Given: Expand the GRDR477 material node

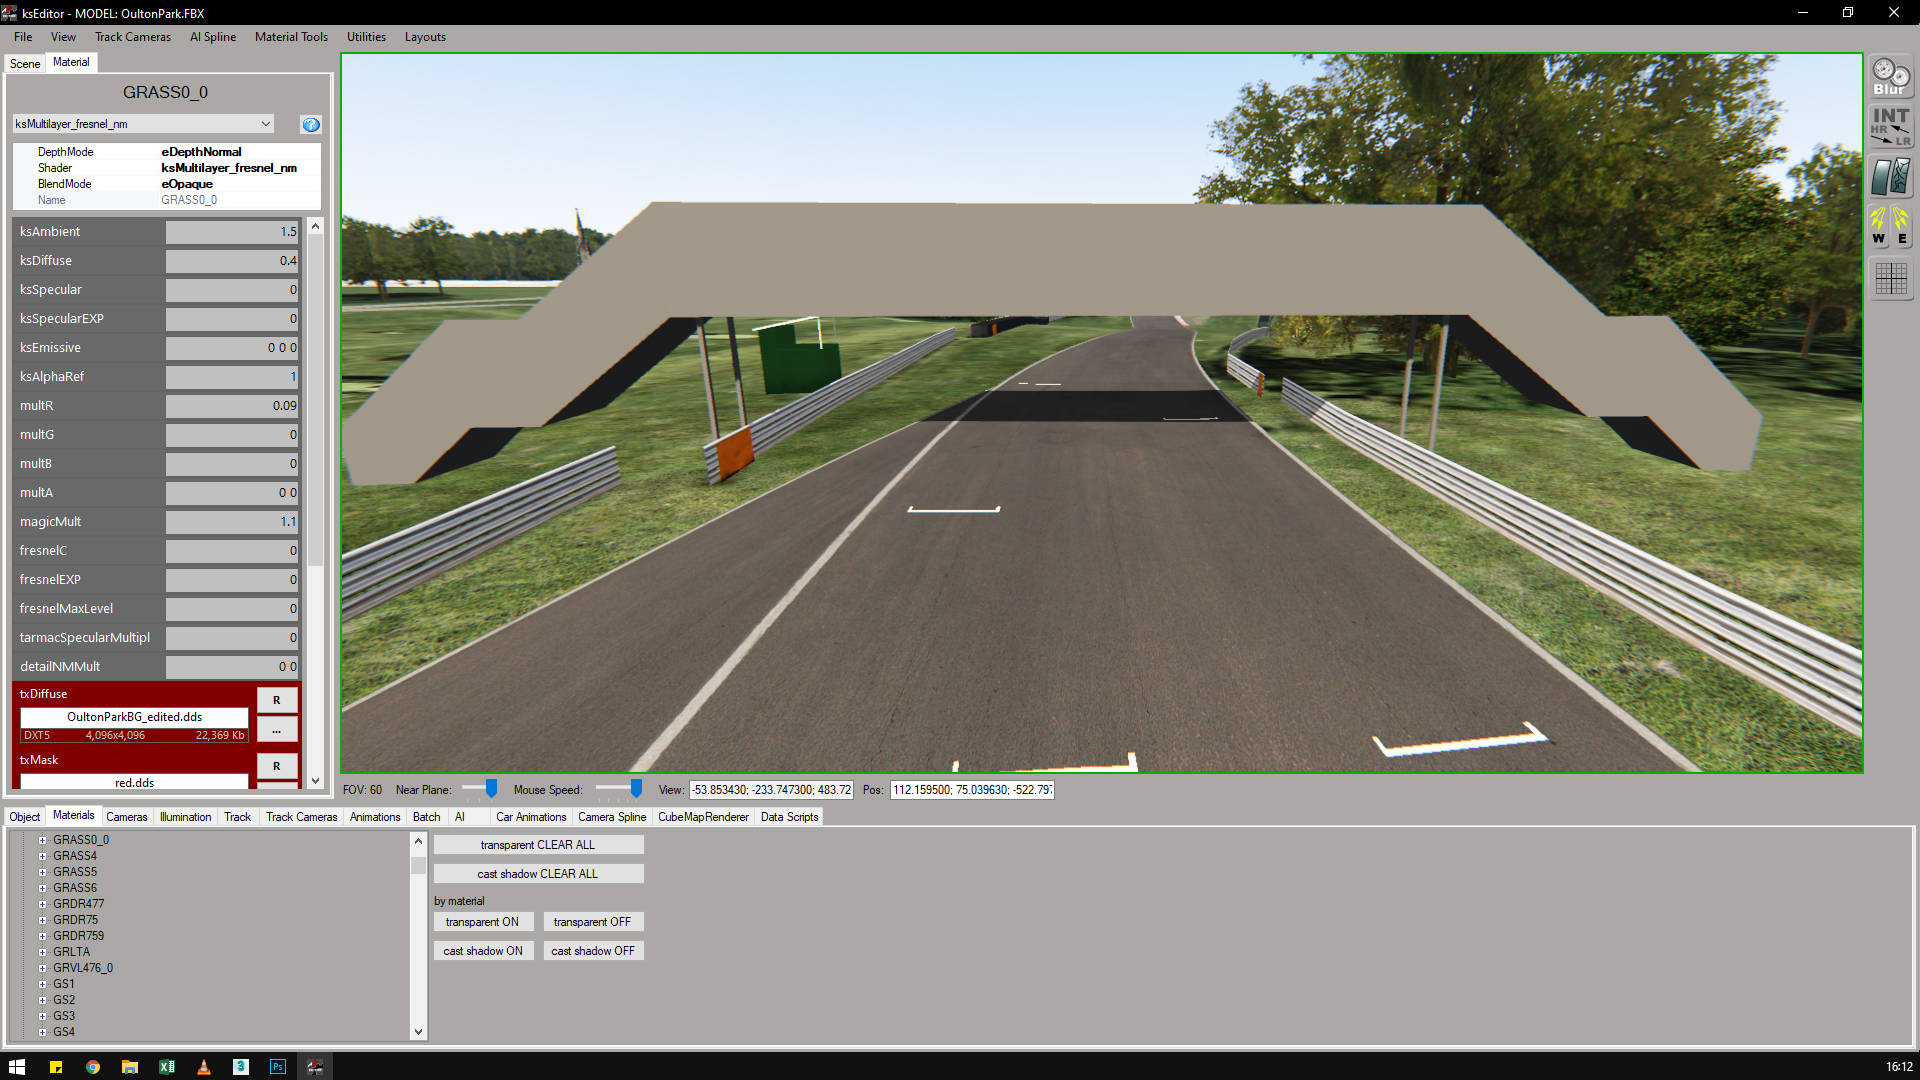Looking at the screenshot, I should pos(43,904).
